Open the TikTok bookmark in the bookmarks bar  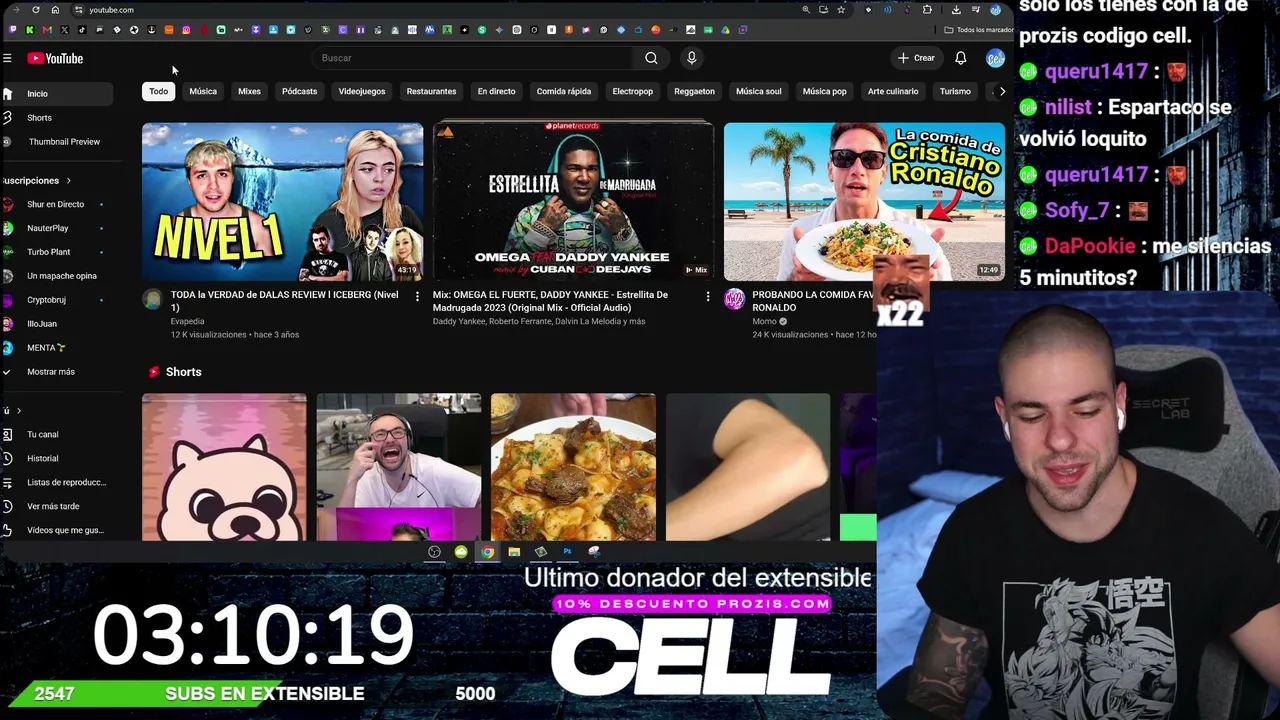point(82,30)
